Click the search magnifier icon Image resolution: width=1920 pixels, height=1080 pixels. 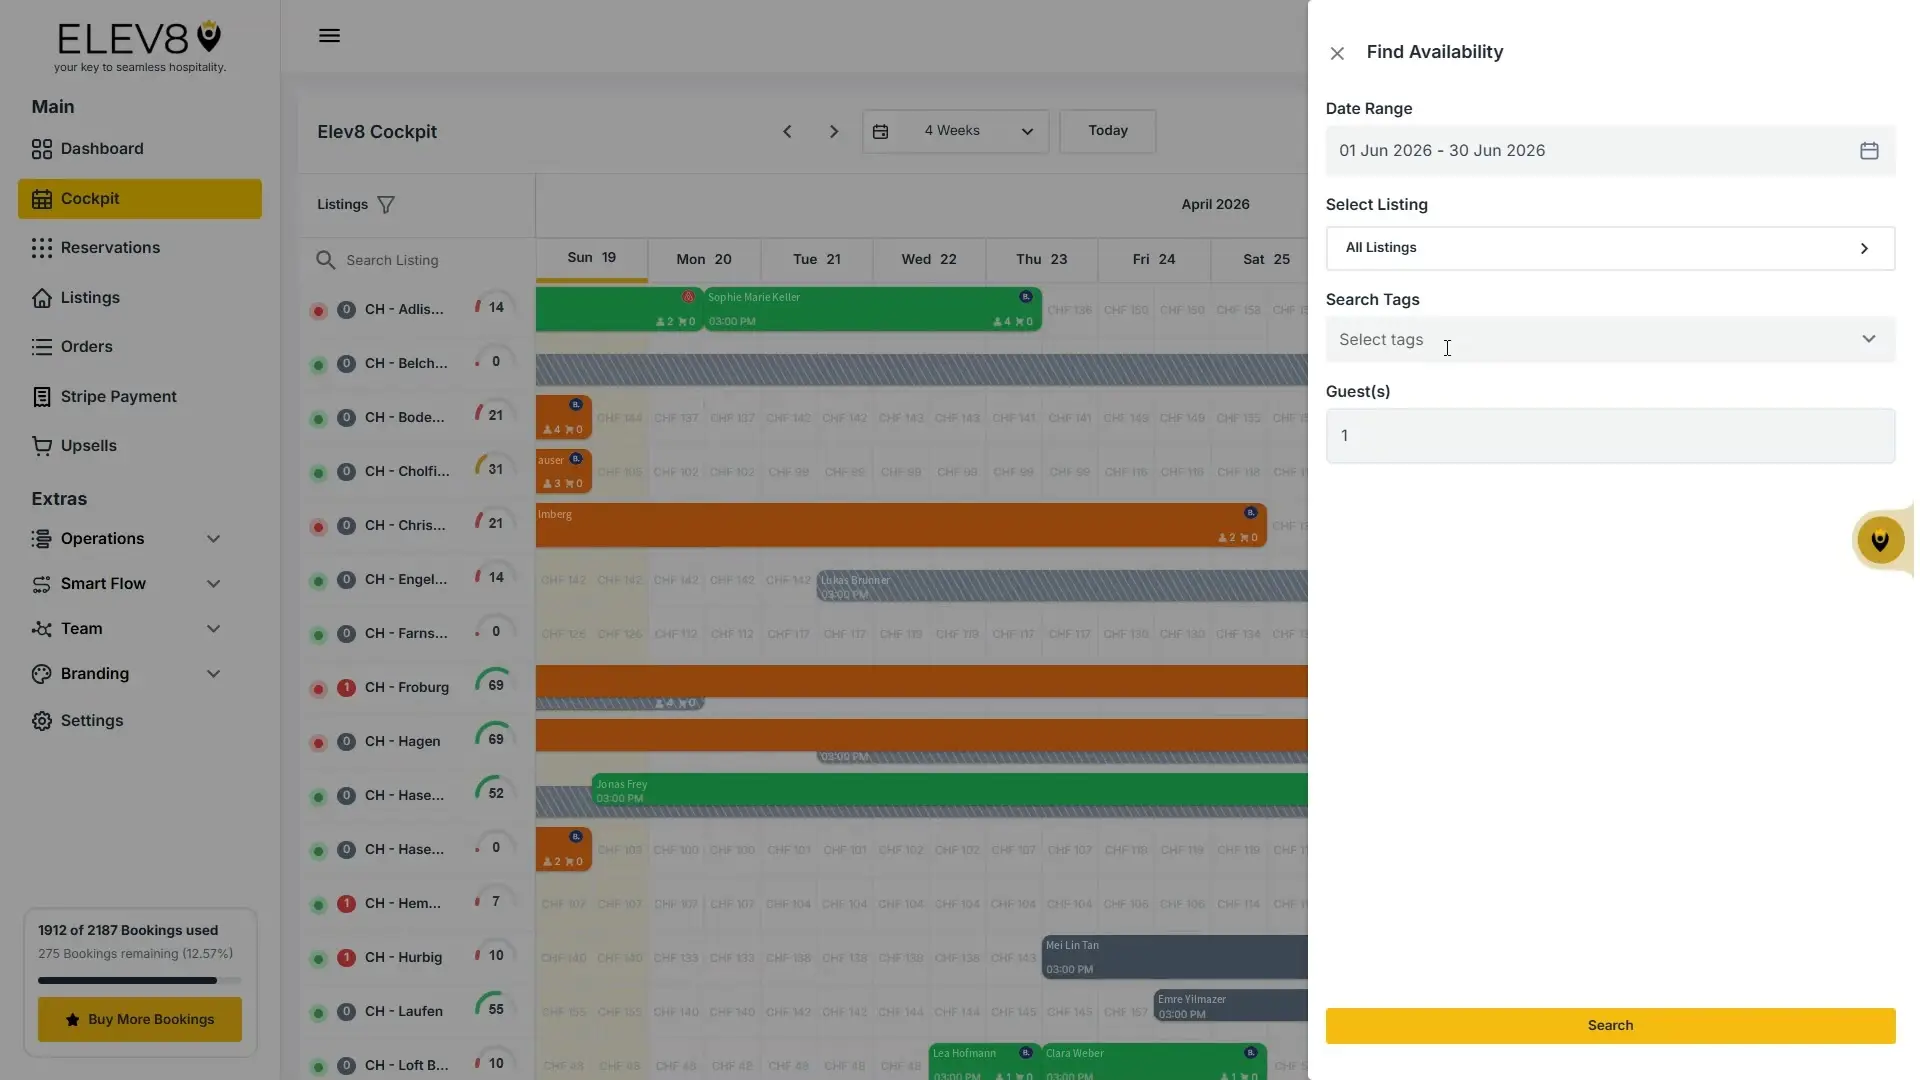325,260
